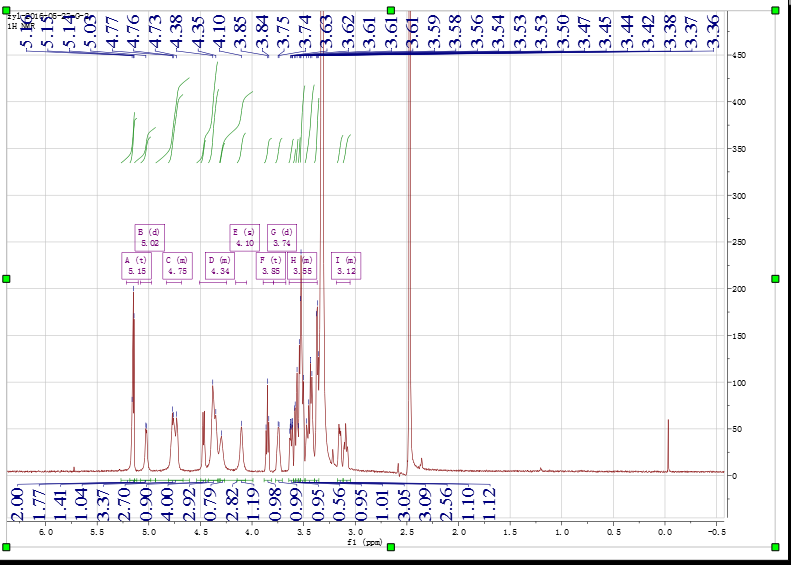Click the 5.5 ppm axis tick label

point(97,532)
